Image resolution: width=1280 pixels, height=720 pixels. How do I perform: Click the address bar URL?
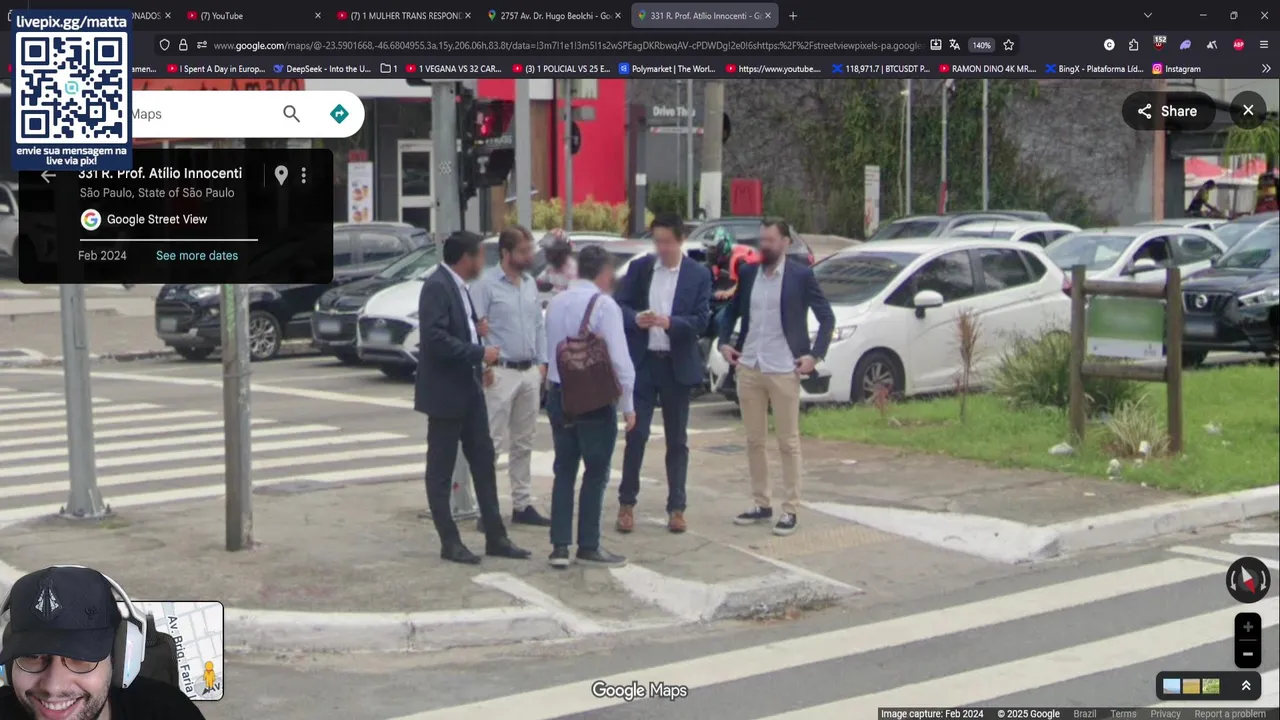(x=566, y=45)
